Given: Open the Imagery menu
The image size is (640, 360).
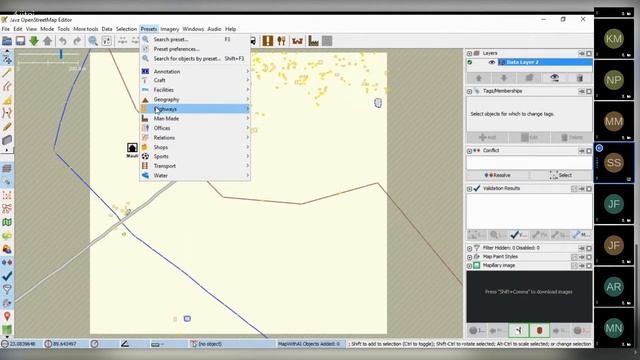Looking at the screenshot, I should 169,29.
